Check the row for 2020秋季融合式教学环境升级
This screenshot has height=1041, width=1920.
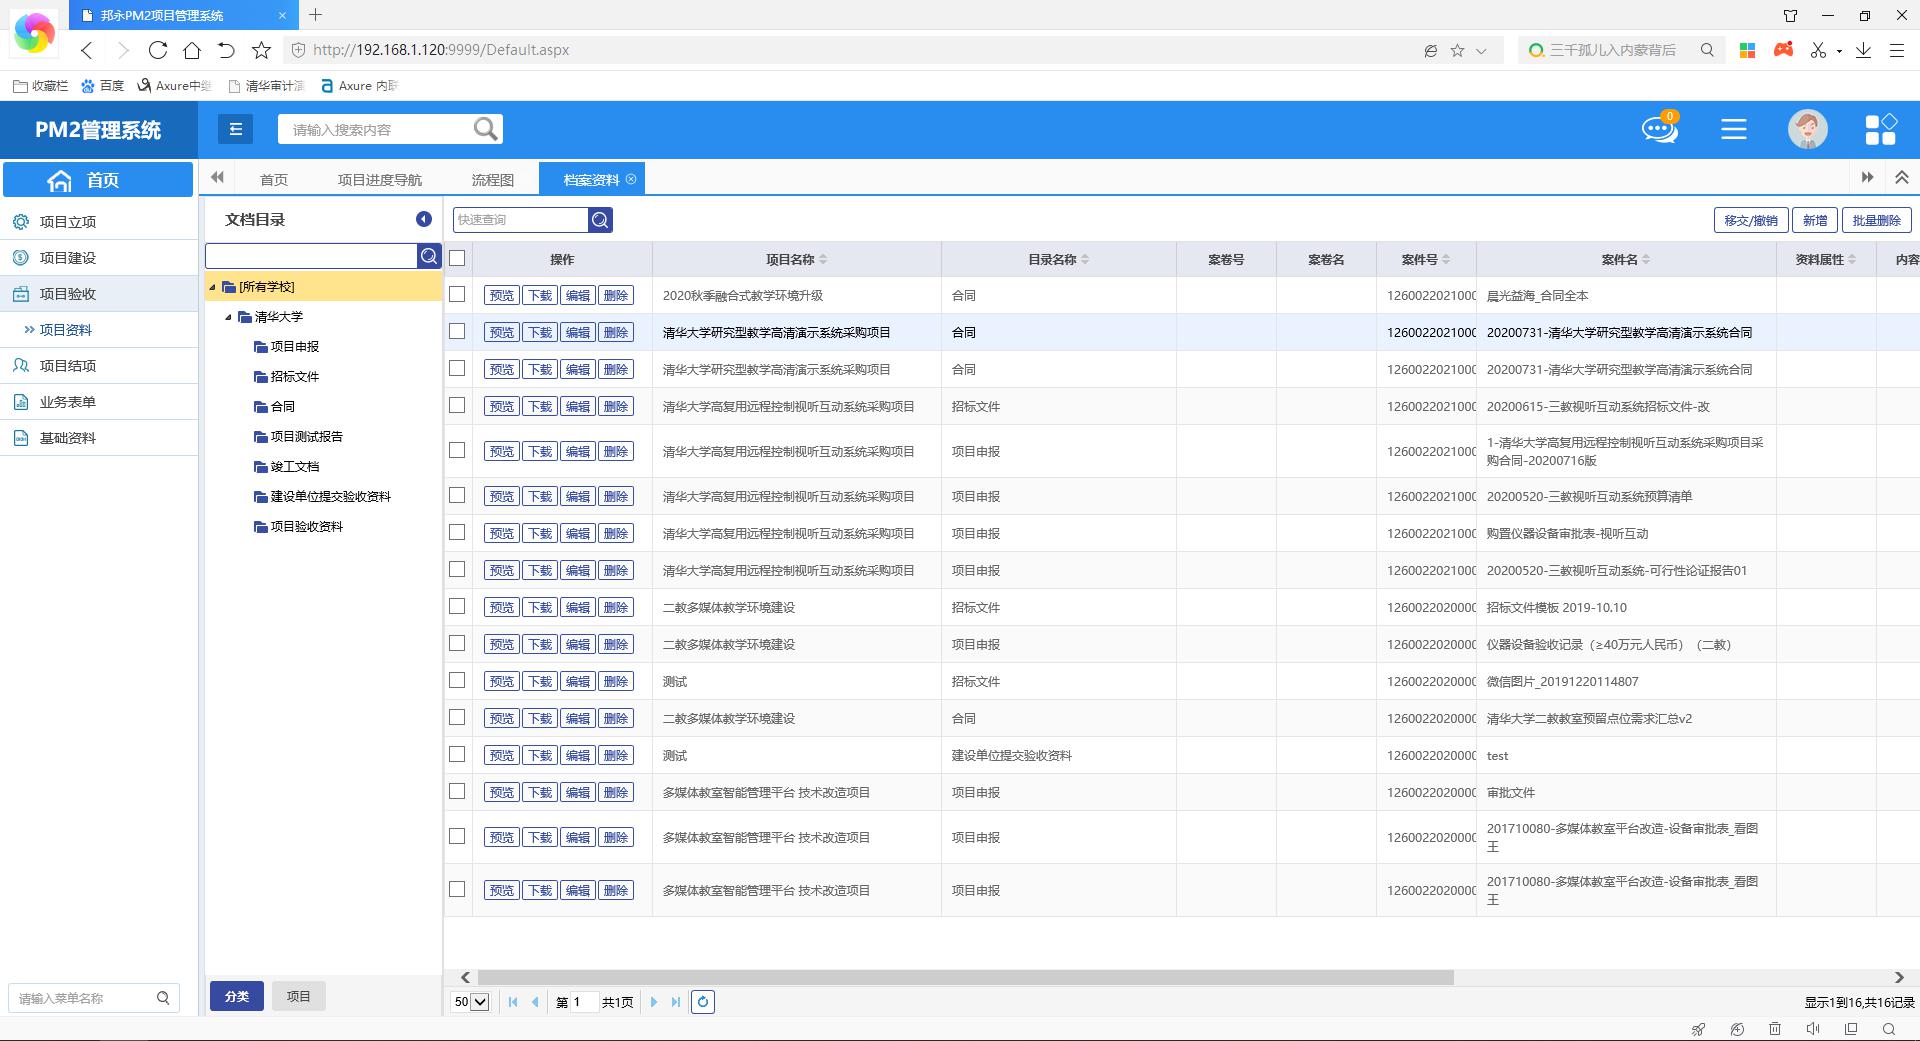(457, 294)
